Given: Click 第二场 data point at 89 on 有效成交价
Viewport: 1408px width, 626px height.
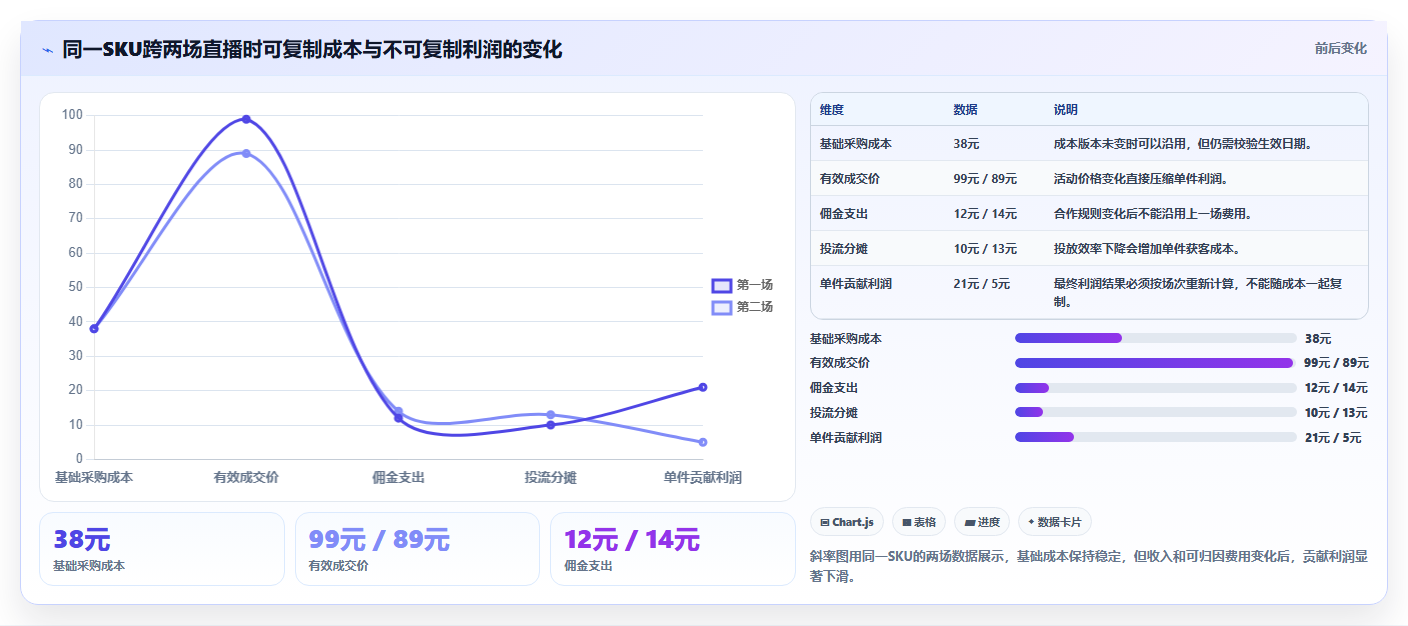Looking at the screenshot, I should point(246,153).
